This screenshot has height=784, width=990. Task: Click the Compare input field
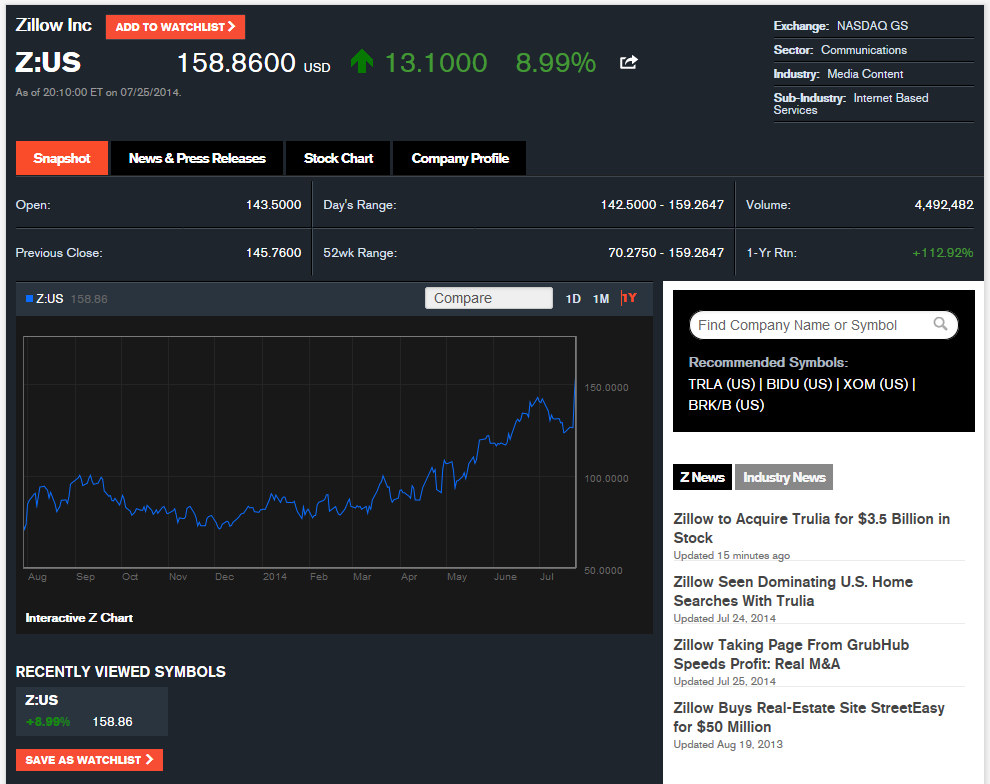tap(489, 298)
